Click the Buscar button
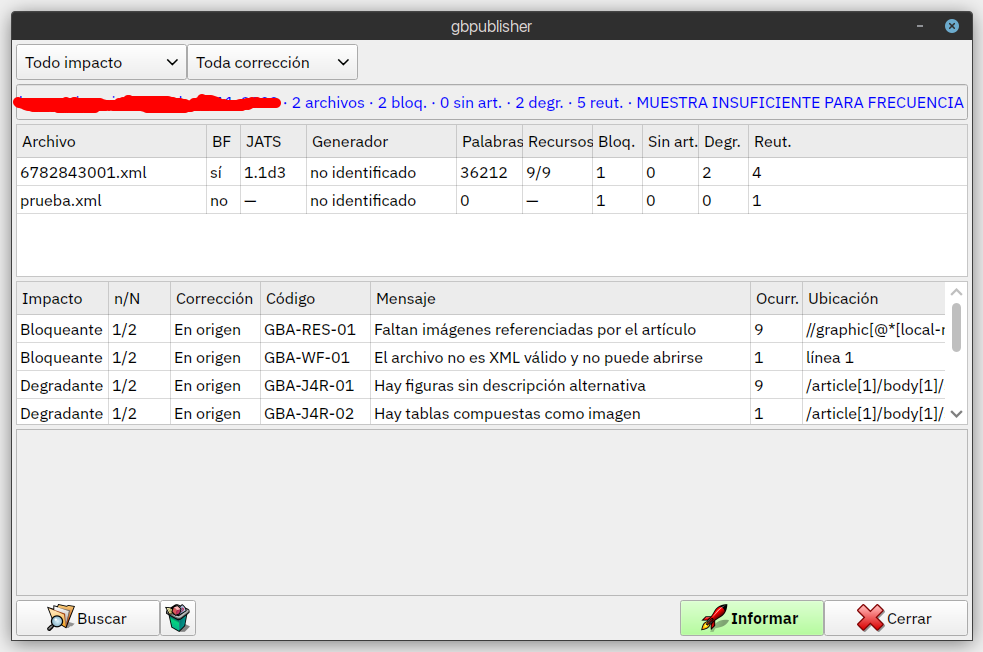This screenshot has height=652, width=983. click(x=88, y=618)
